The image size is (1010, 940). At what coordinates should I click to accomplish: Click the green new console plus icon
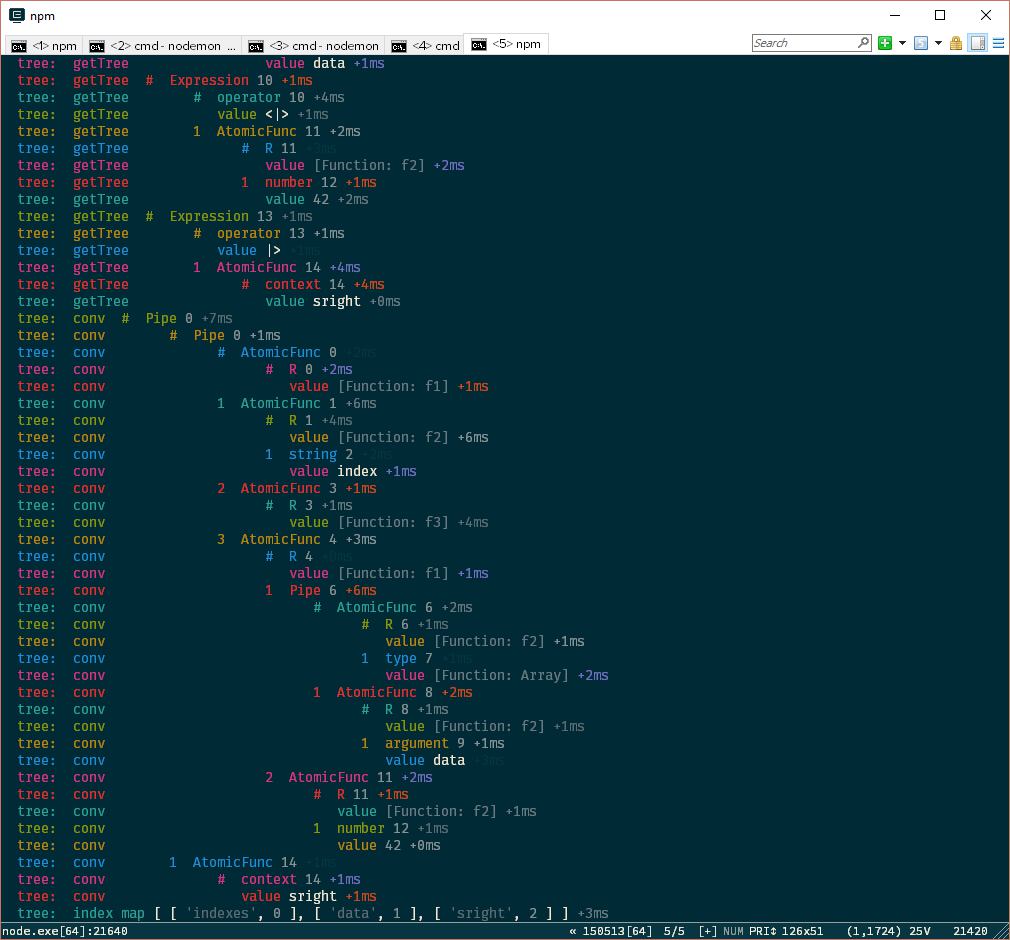[x=885, y=43]
